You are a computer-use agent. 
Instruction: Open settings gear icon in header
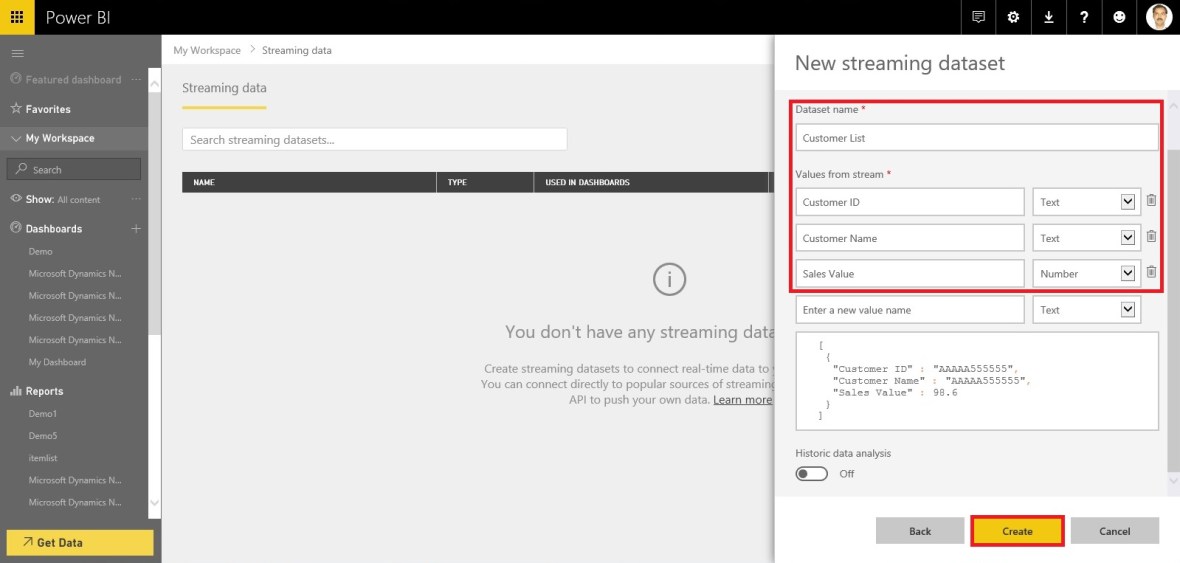tap(1013, 17)
